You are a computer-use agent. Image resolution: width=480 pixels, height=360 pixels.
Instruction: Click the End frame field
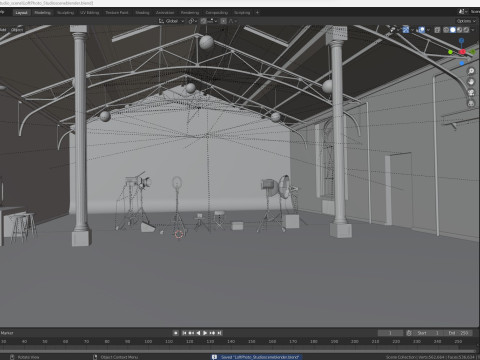(459, 333)
